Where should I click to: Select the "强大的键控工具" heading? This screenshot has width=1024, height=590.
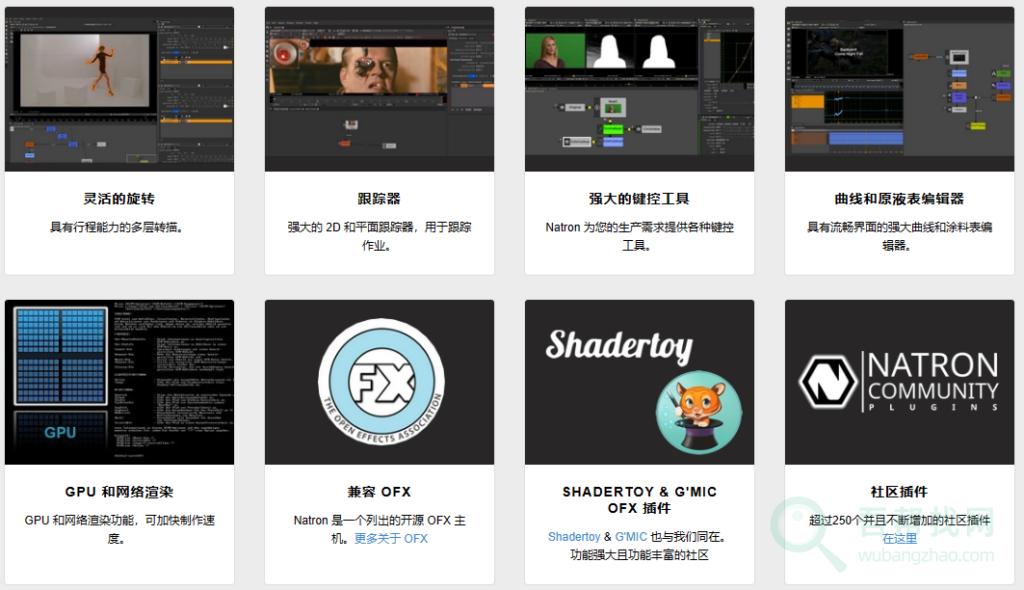click(639, 199)
